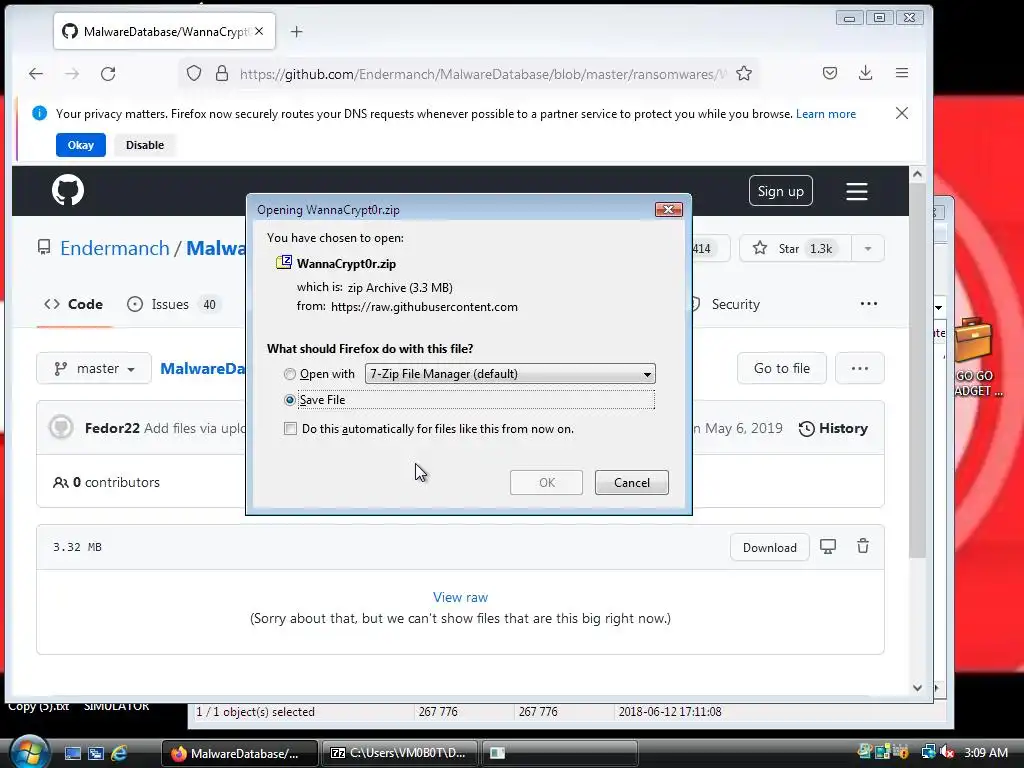Image resolution: width=1024 pixels, height=768 pixels.
Task: Follow the Learn more link
Action: (825, 114)
